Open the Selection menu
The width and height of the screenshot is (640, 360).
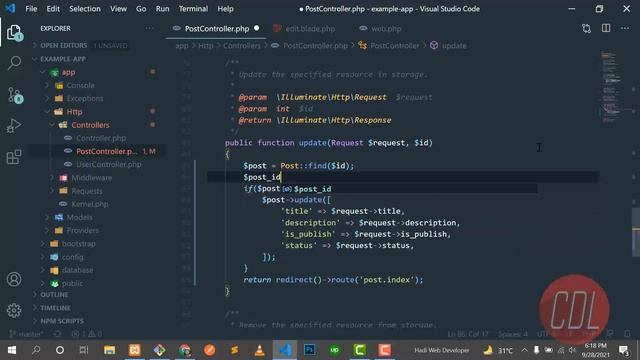tap(85, 9)
